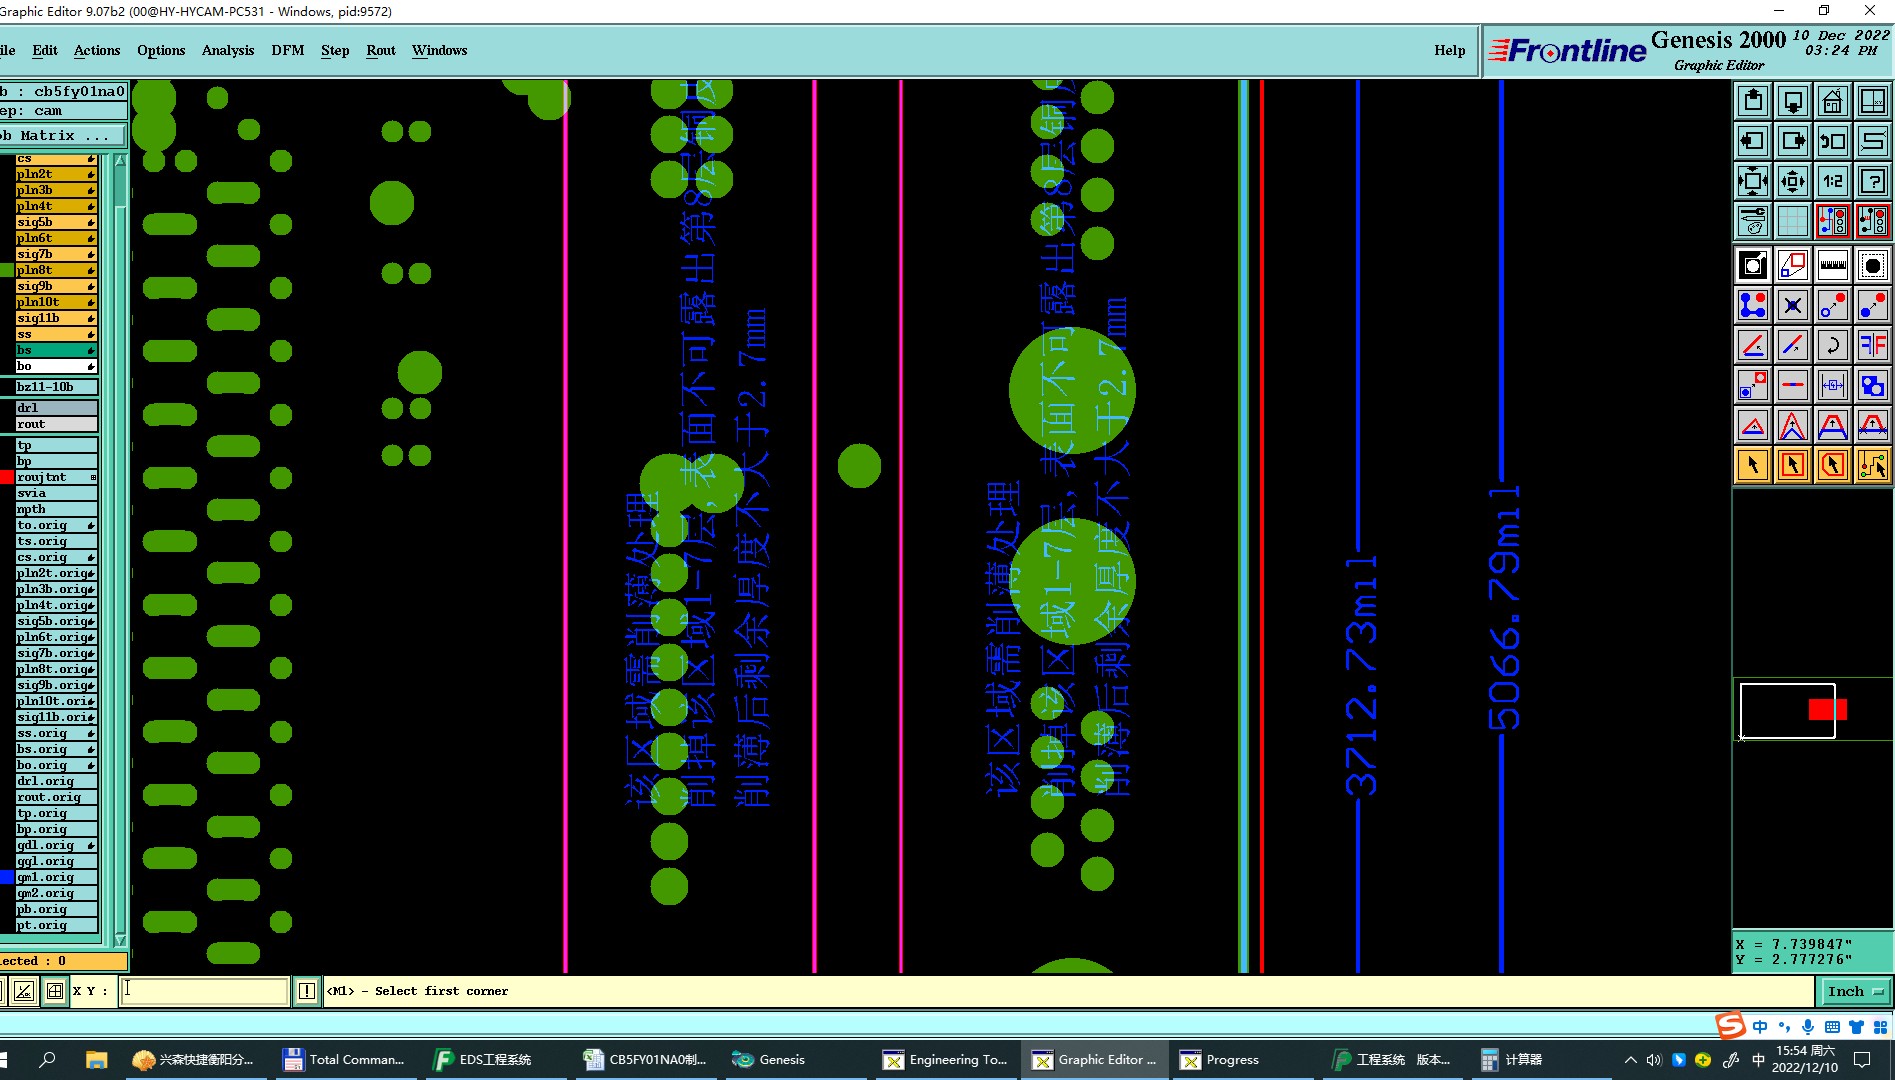The image size is (1895, 1080).
Task: Open the Step menu
Action: coord(335,50)
